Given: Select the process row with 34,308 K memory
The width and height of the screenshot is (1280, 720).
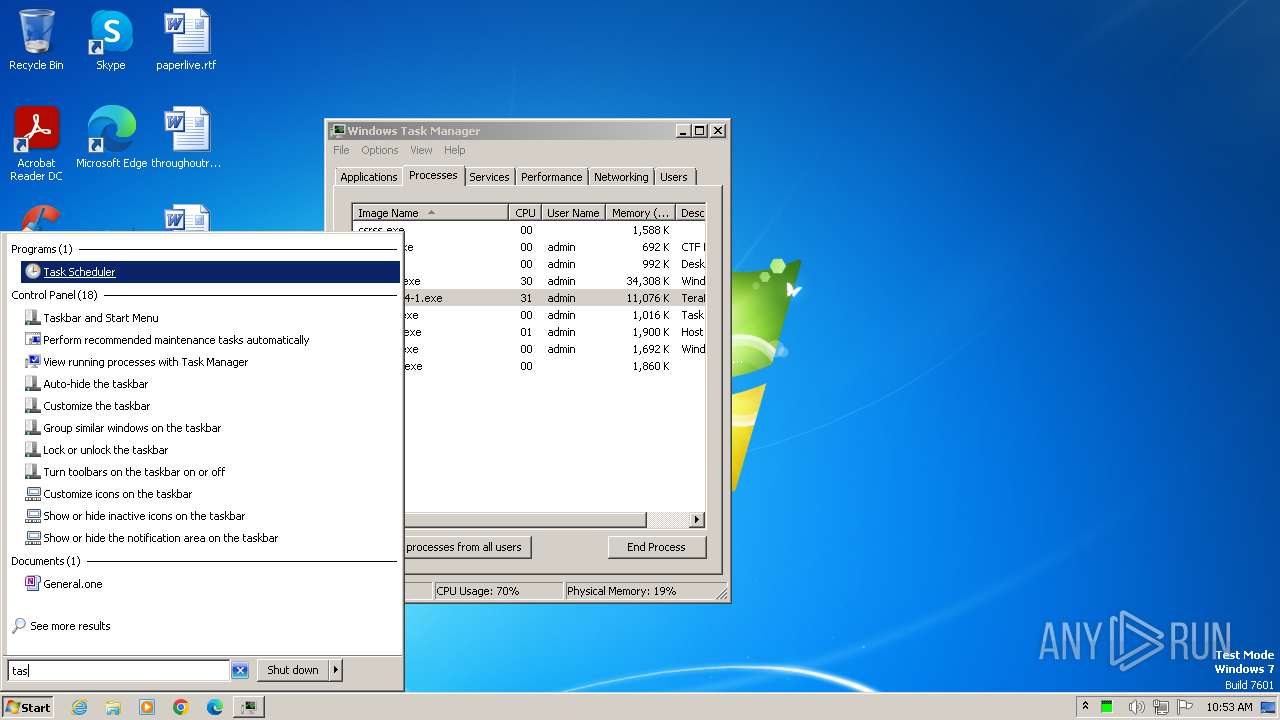Looking at the screenshot, I should point(555,281).
